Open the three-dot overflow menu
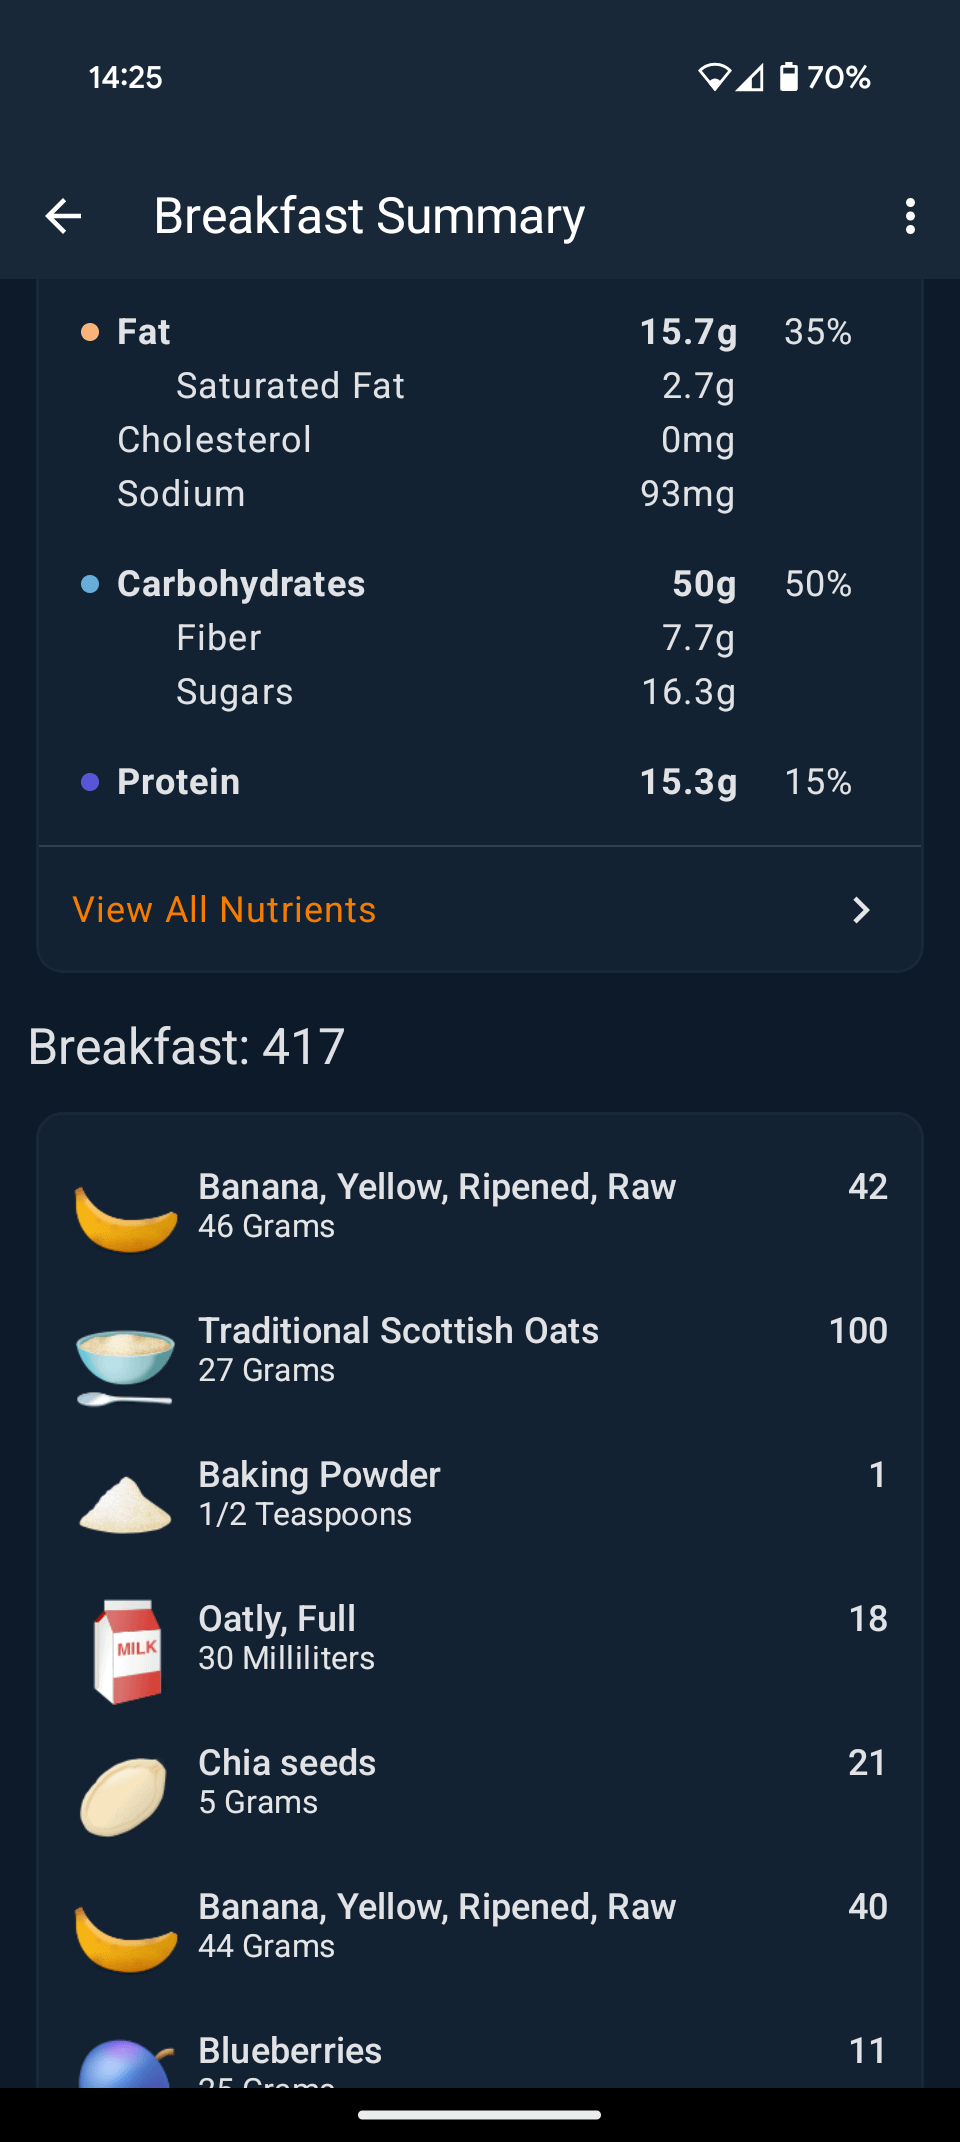Image resolution: width=960 pixels, height=2142 pixels. coord(909,216)
